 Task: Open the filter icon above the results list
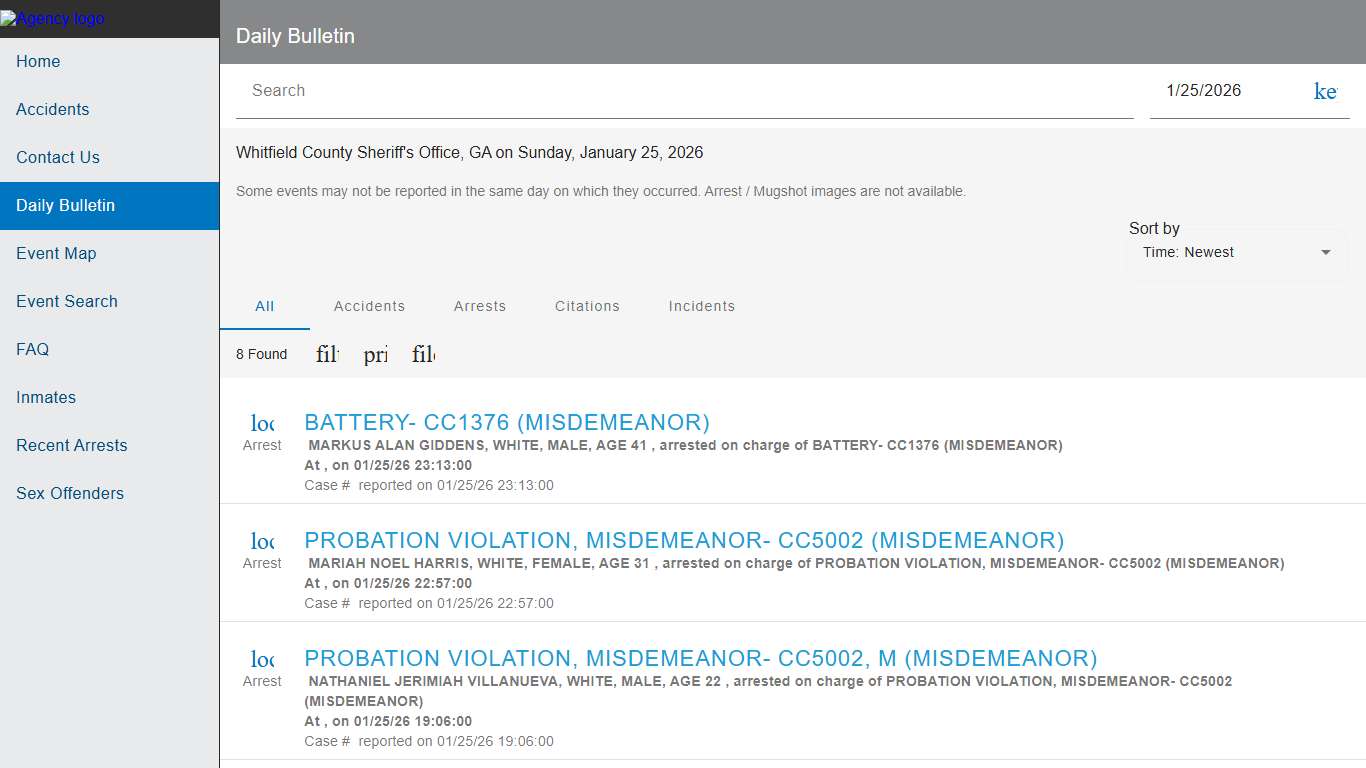tap(326, 354)
